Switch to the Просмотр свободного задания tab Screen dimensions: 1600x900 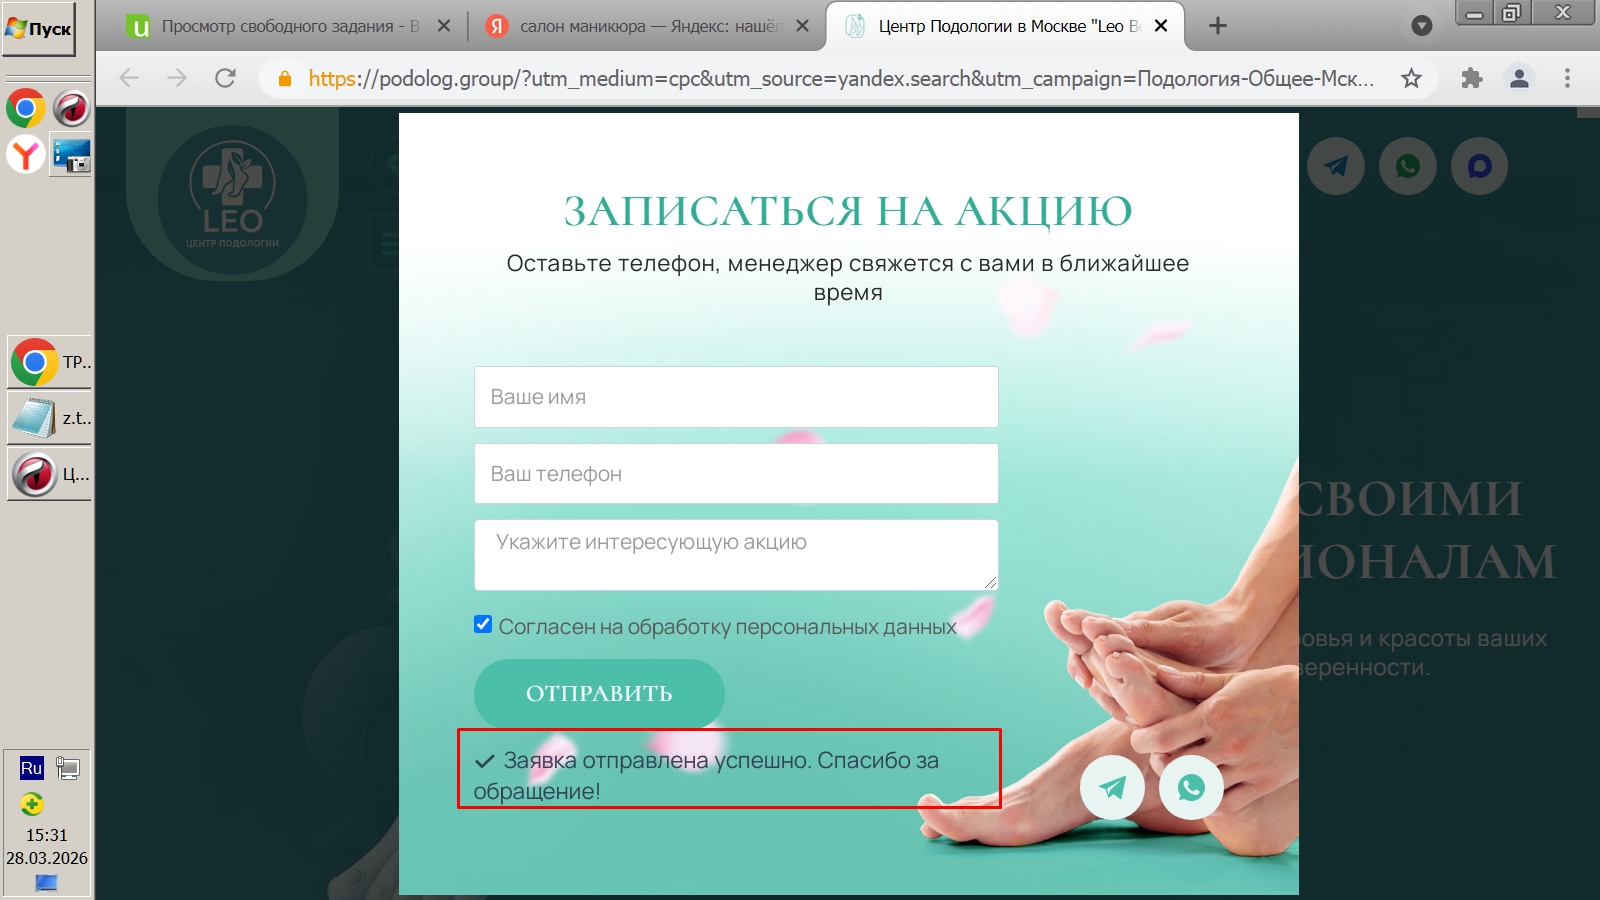(290, 26)
